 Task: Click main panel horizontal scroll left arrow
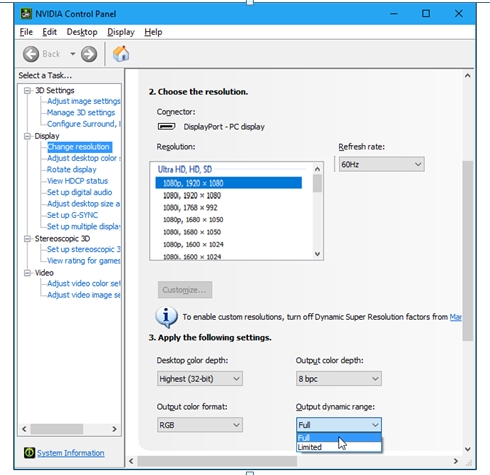coord(131,461)
